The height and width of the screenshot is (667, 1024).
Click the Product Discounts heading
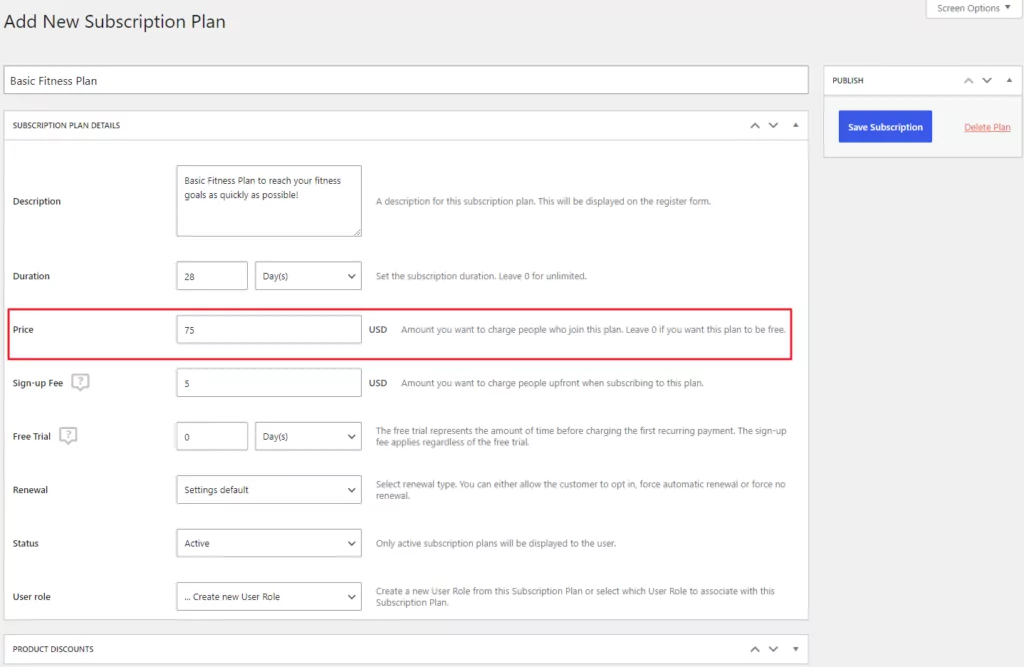pos(53,649)
